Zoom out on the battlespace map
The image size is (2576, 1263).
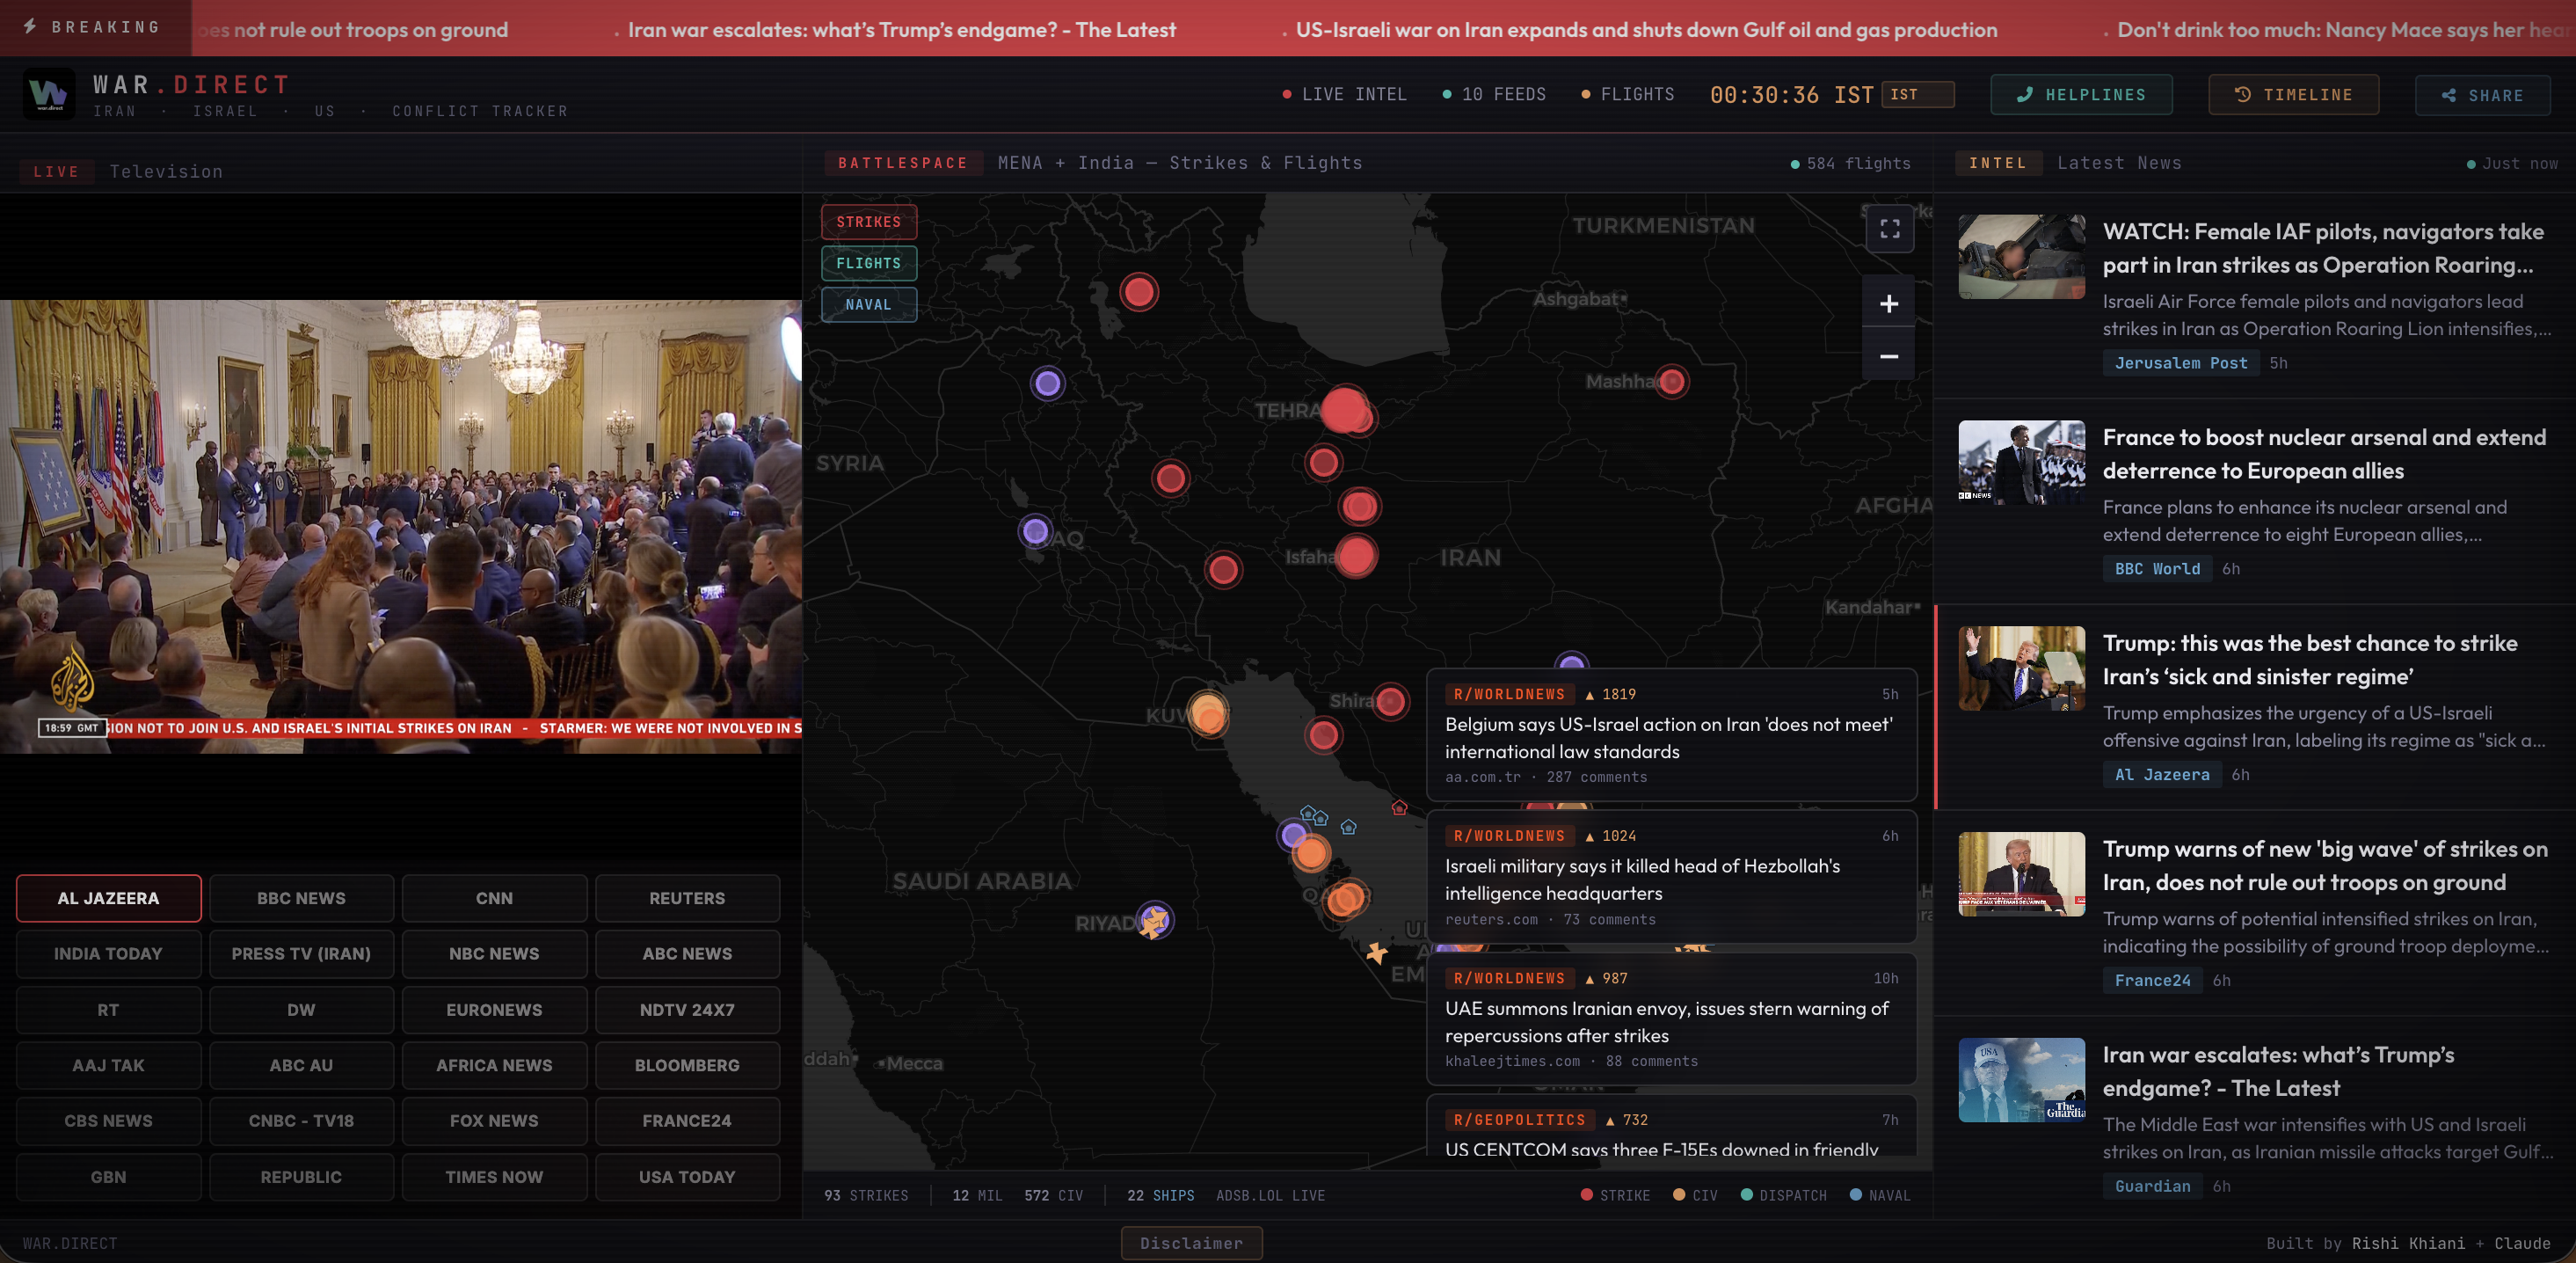pos(1888,356)
